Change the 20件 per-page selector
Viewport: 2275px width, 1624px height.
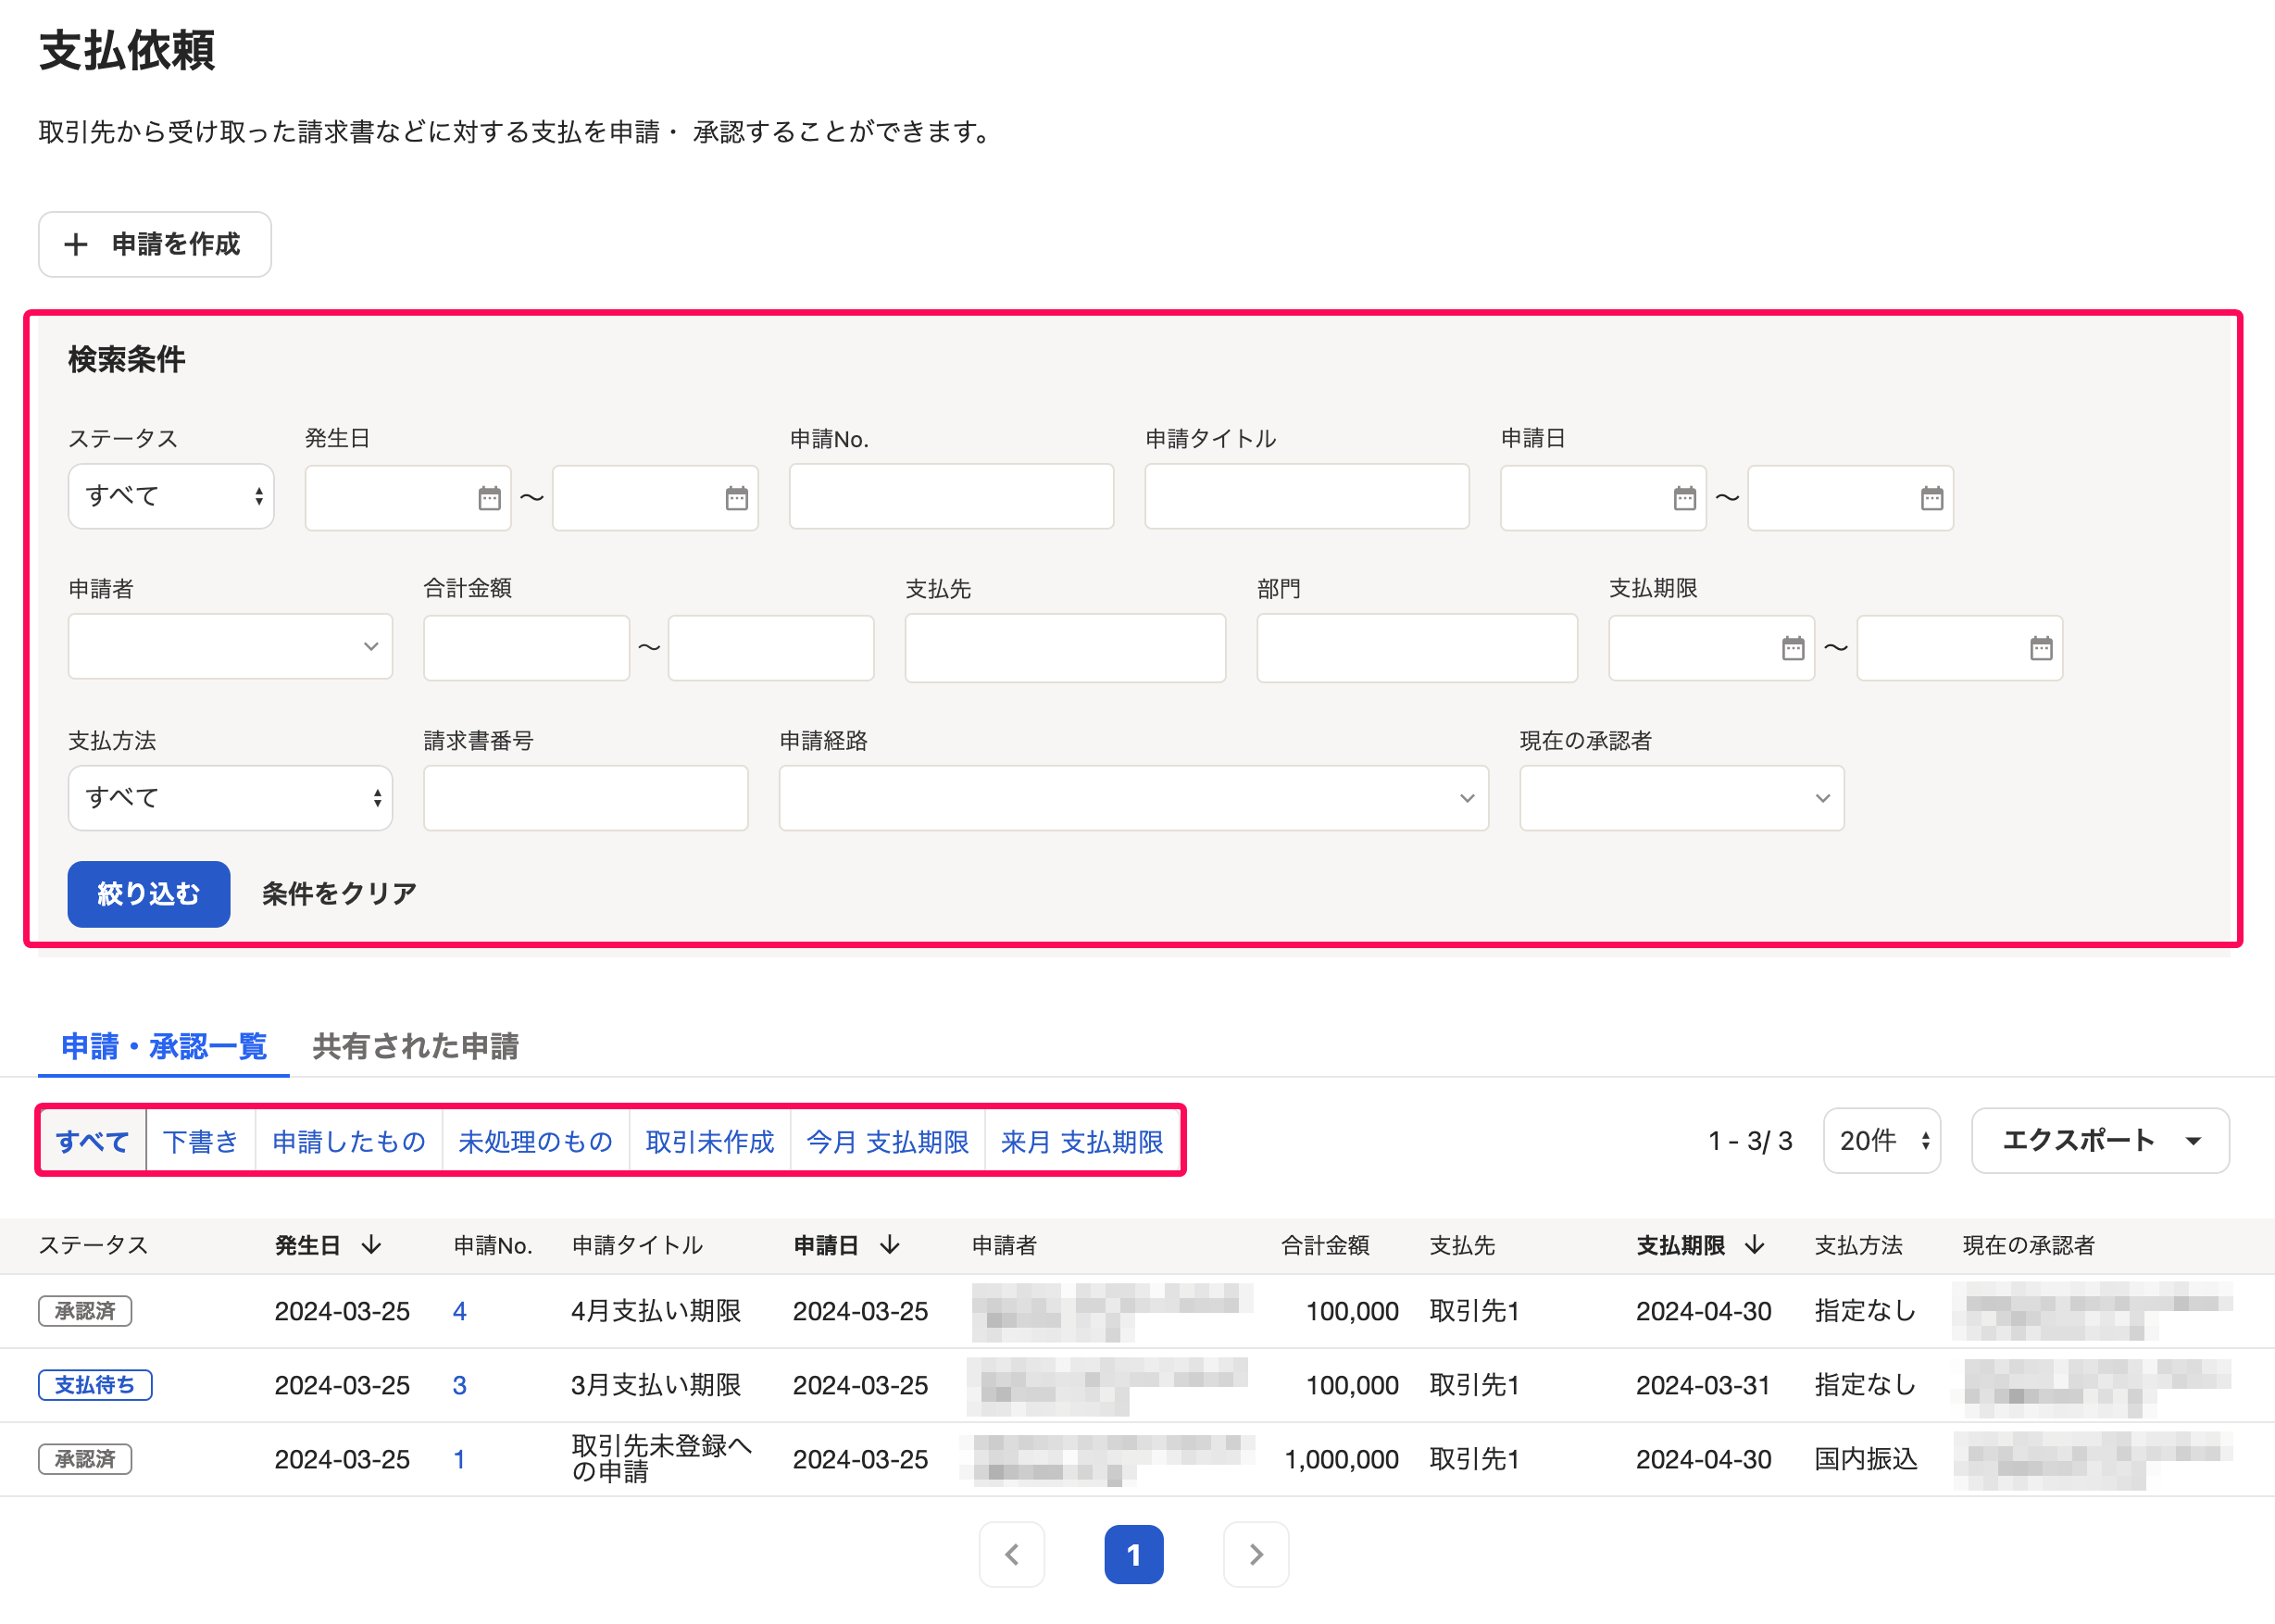click(x=1881, y=1140)
